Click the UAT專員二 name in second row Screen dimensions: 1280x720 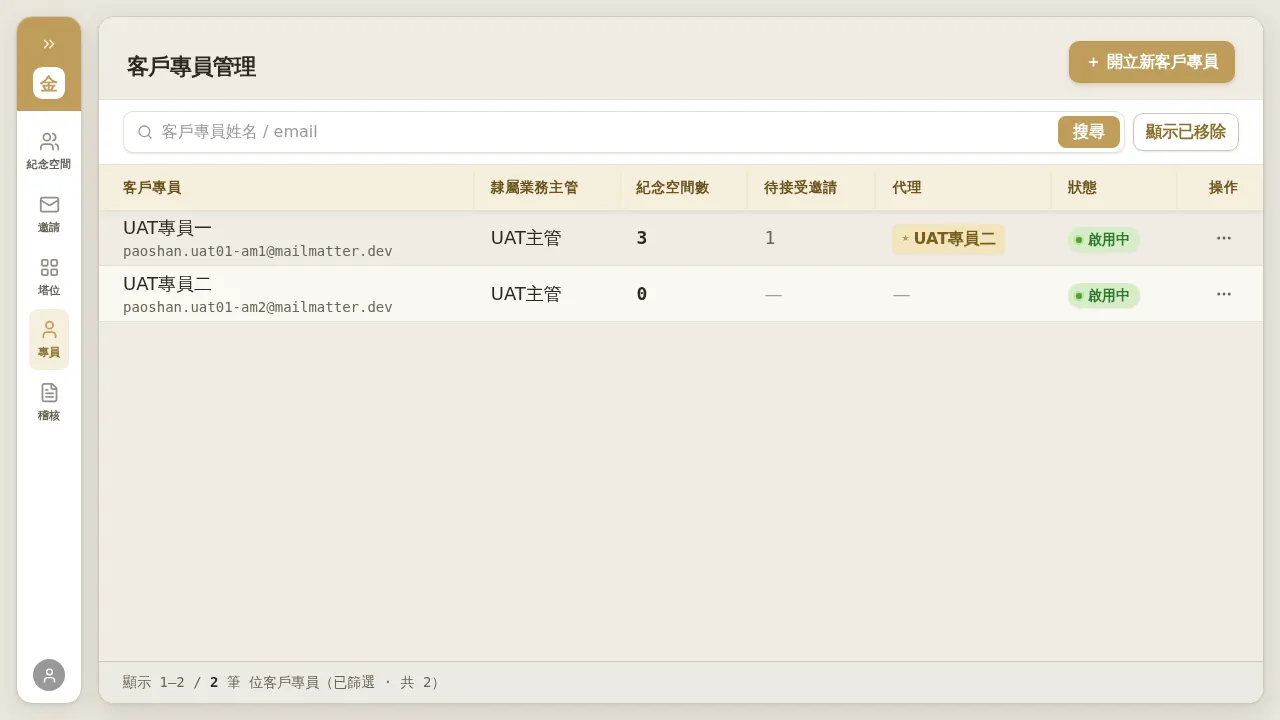167,284
